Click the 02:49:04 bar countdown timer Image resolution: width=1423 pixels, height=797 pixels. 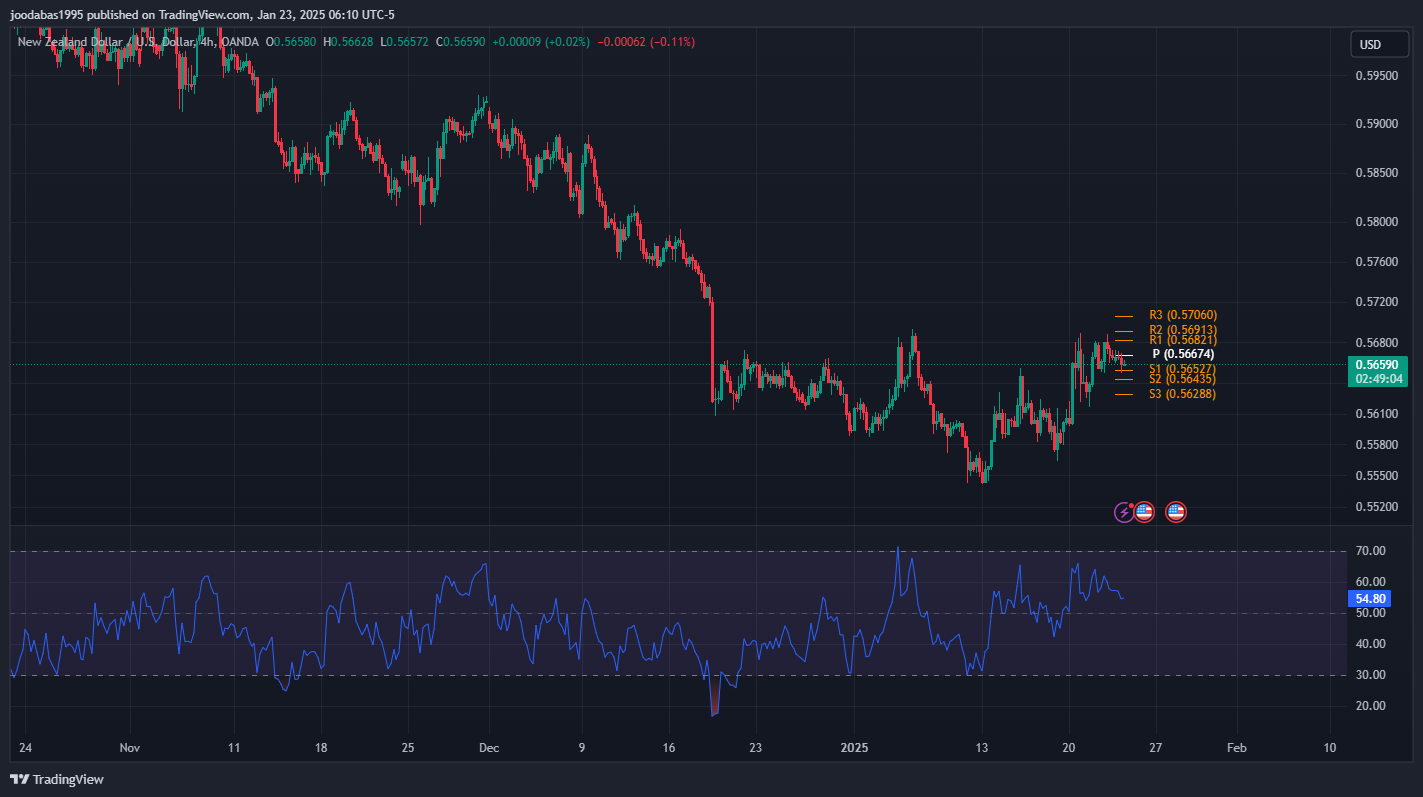pos(1378,379)
